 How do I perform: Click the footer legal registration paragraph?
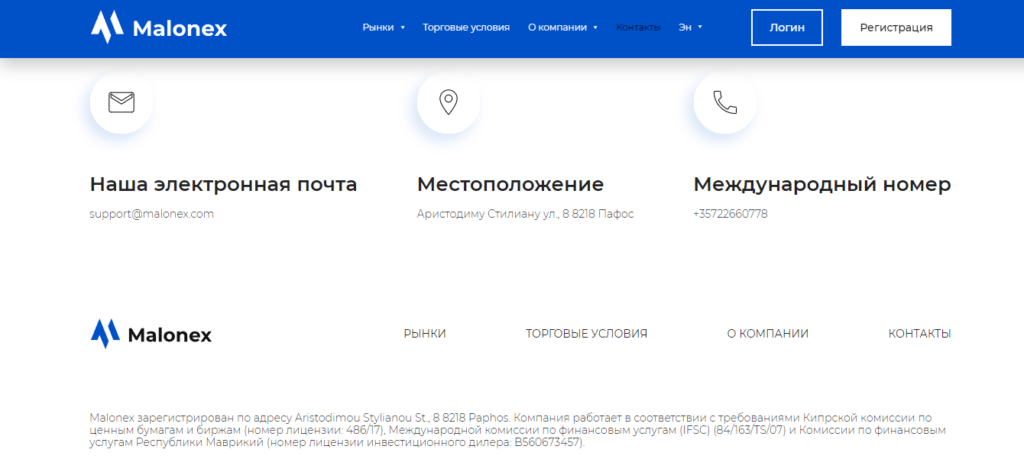517,430
